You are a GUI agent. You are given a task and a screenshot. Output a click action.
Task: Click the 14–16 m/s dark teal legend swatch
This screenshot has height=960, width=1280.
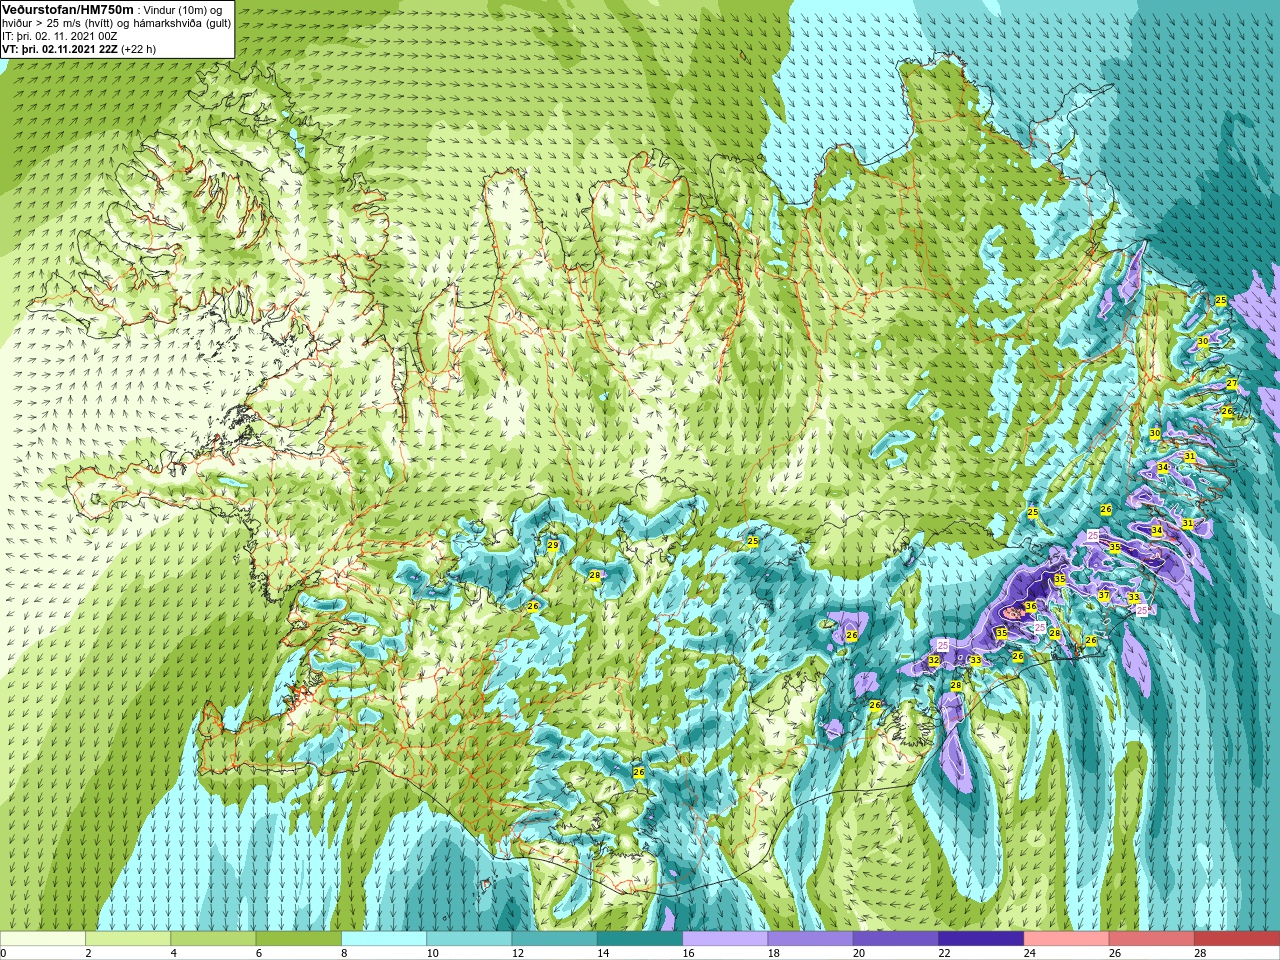pos(640,939)
